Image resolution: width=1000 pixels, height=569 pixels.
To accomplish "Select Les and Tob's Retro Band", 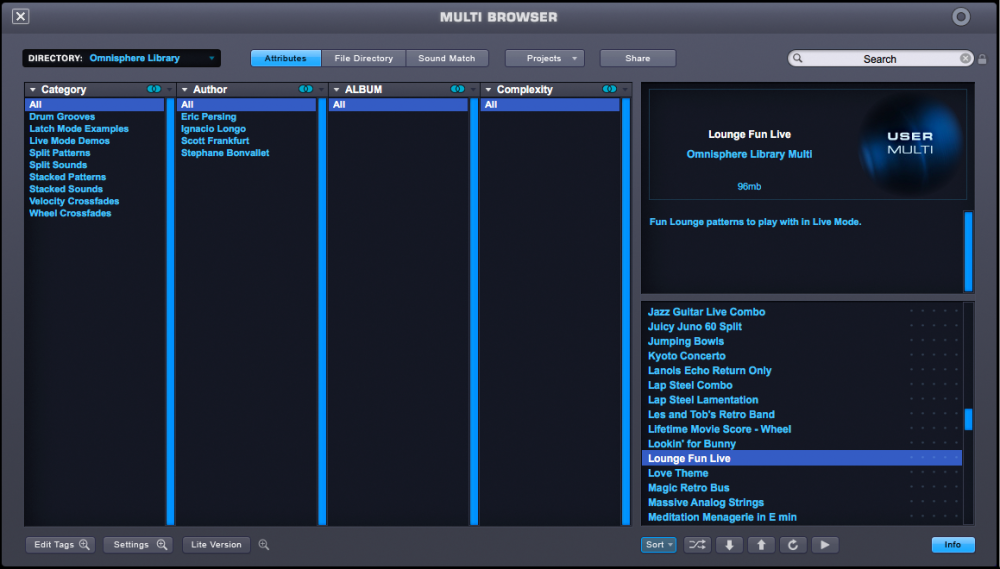I will [x=711, y=415].
